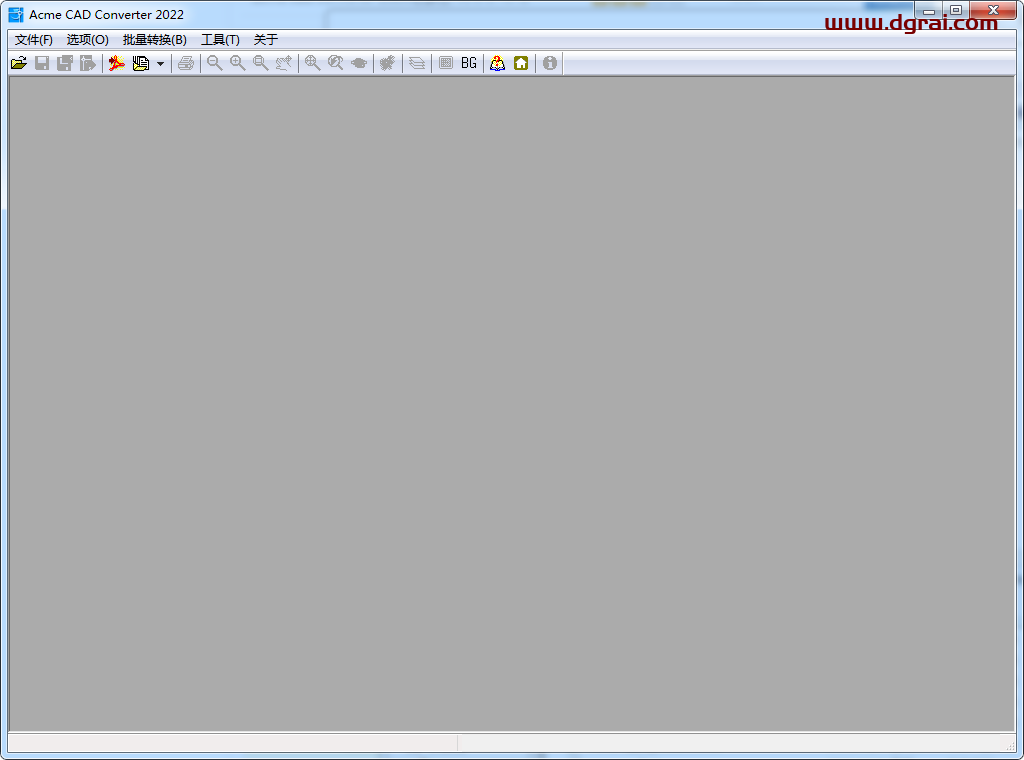
Task: Click the Save toolbar icon
Action: click(42, 63)
